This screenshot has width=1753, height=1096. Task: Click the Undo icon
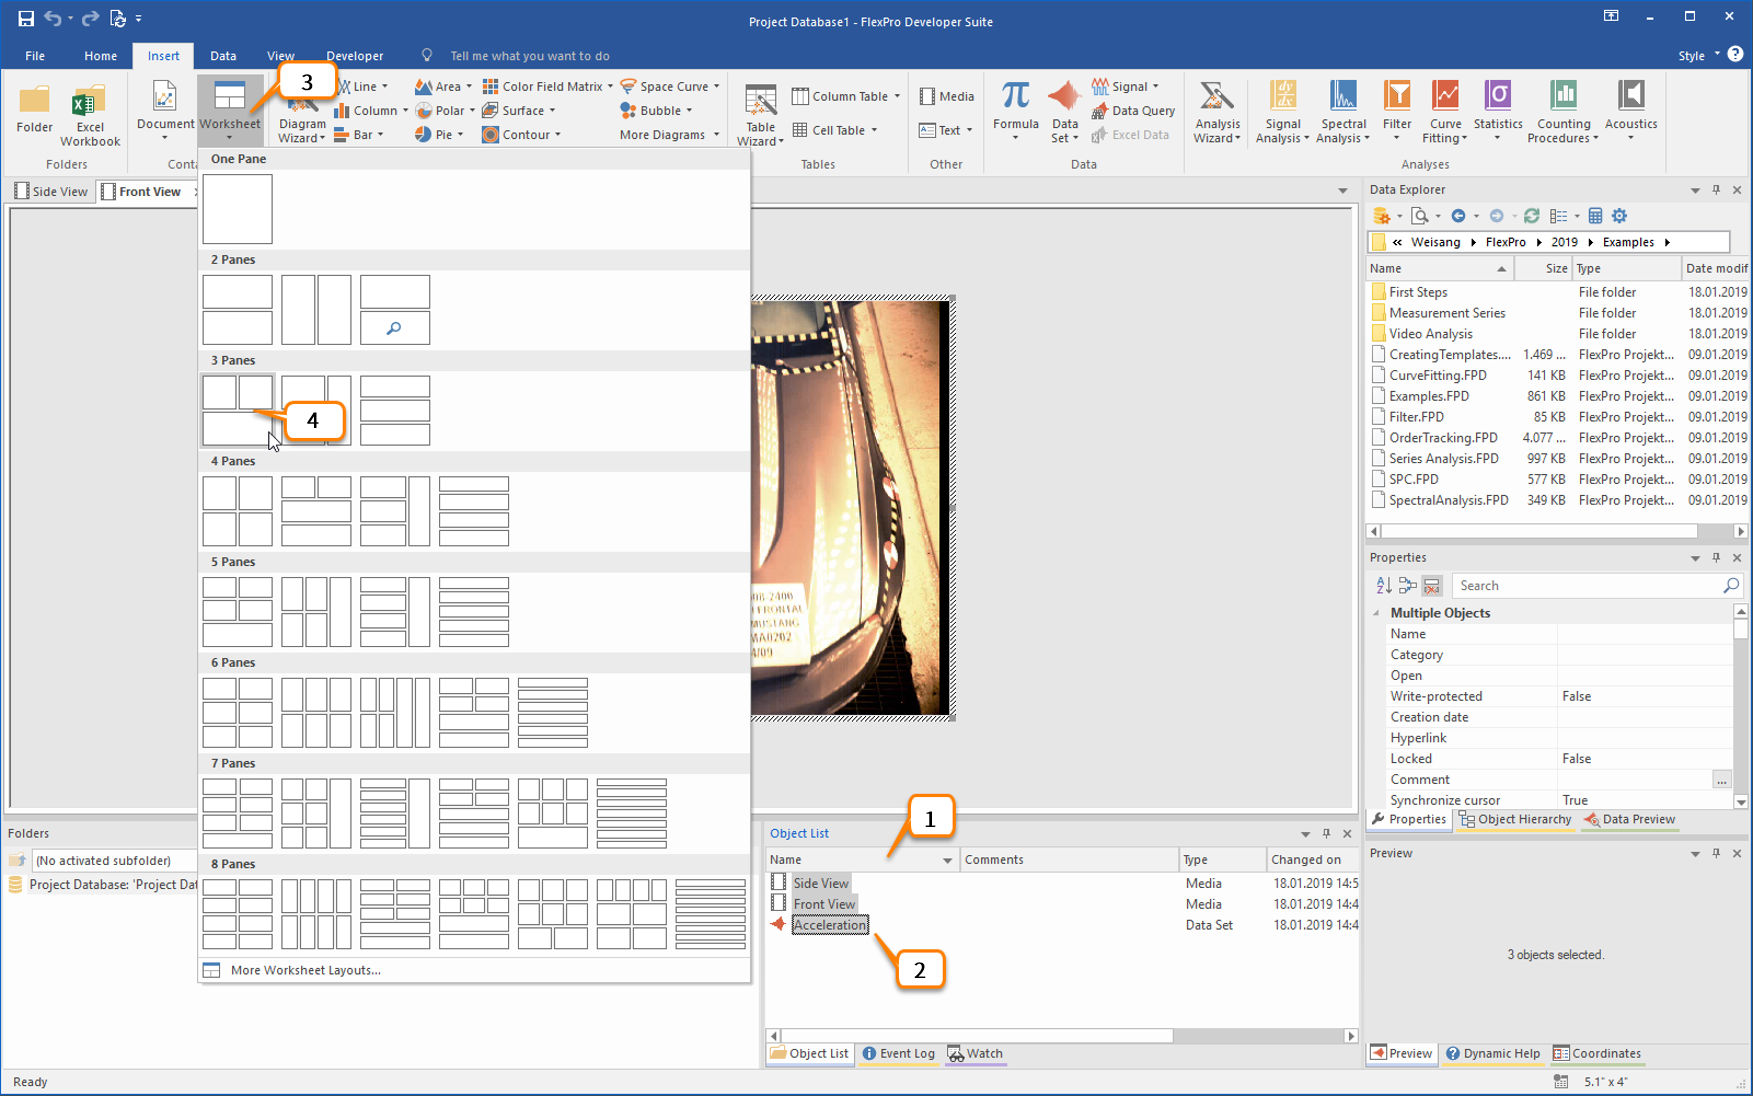53,18
